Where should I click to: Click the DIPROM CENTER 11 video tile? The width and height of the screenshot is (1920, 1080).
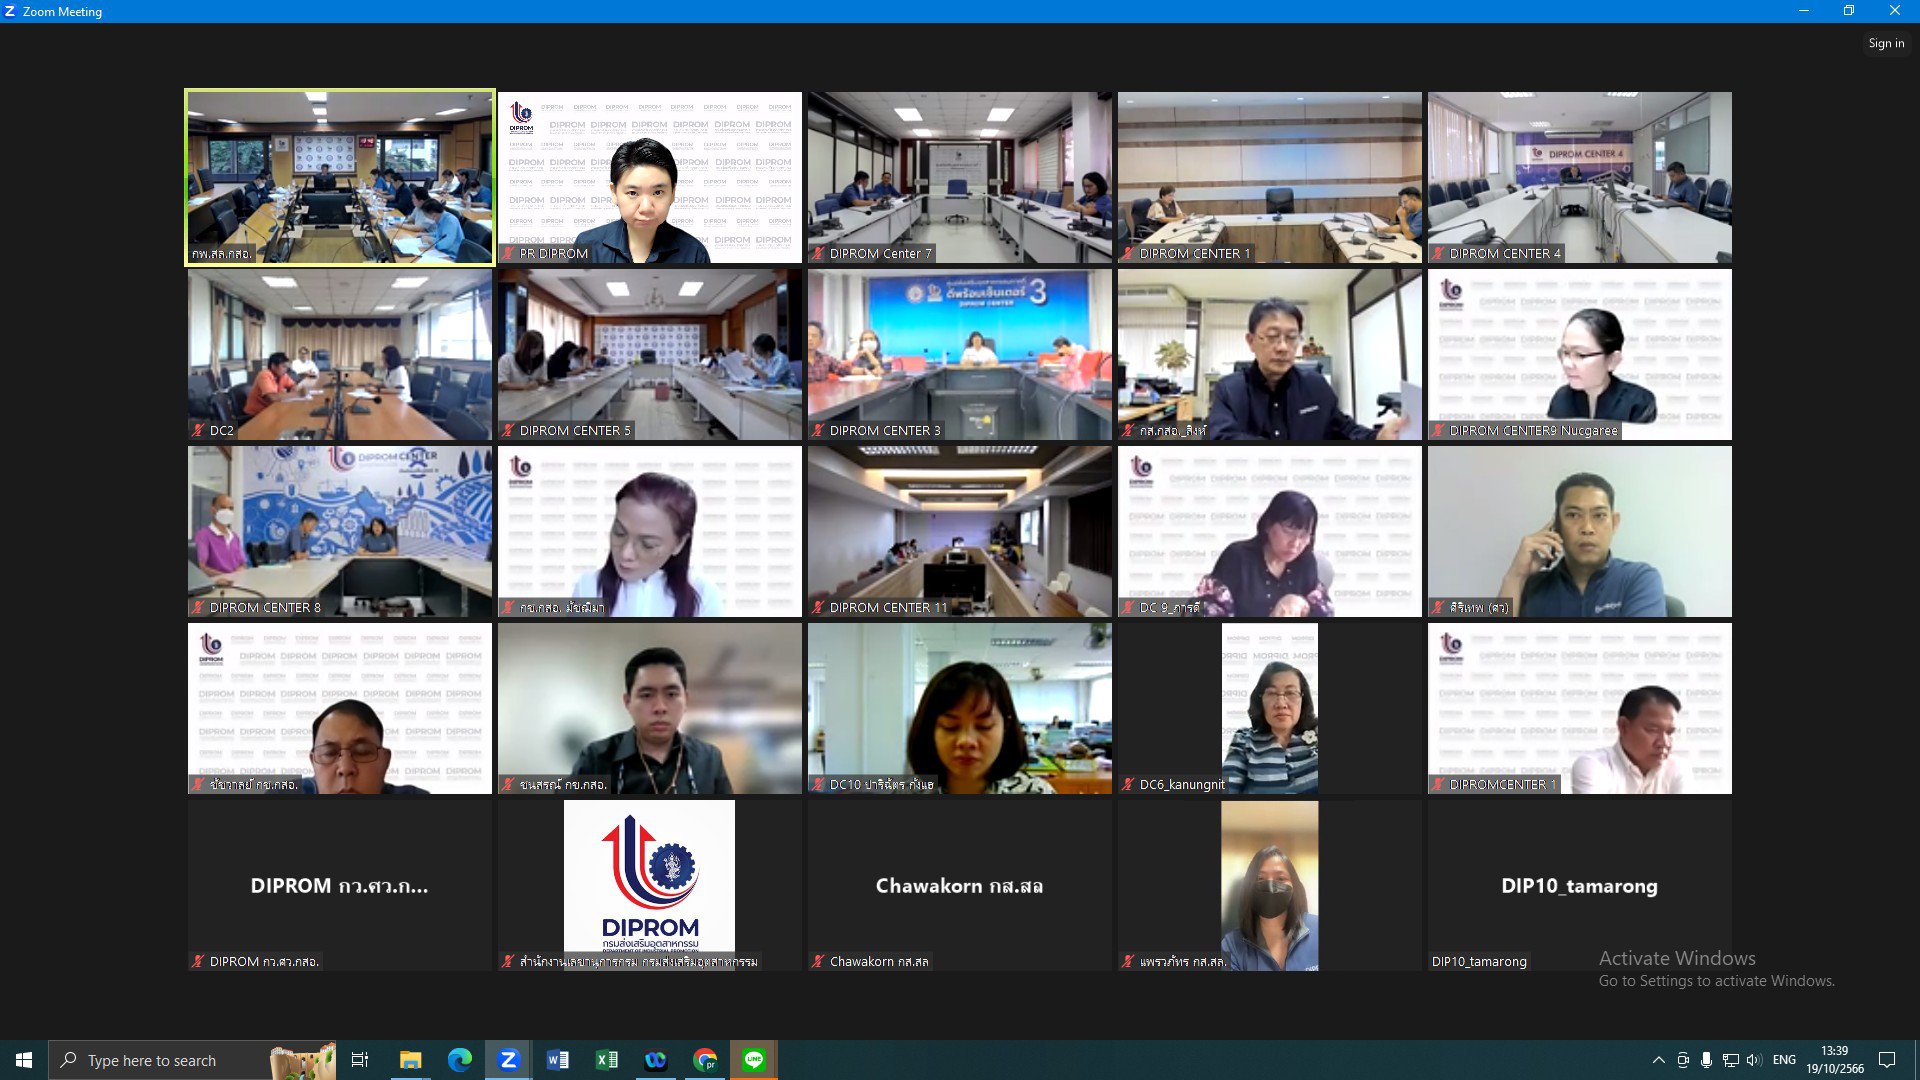coord(960,531)
